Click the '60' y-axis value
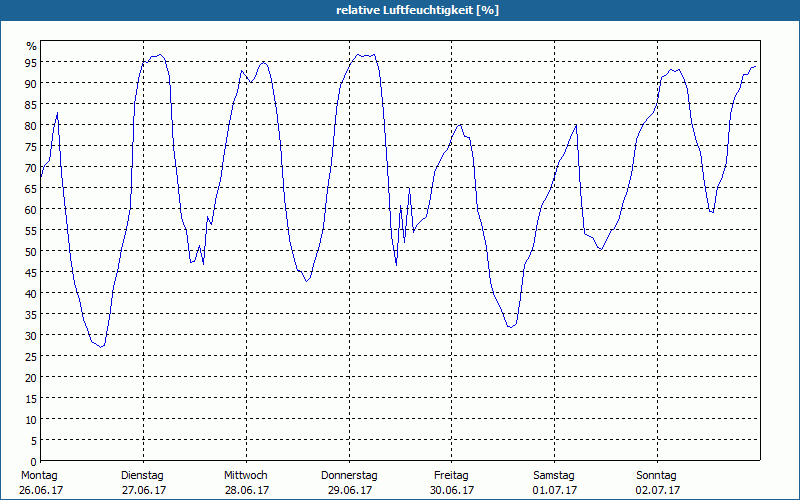 31,209
